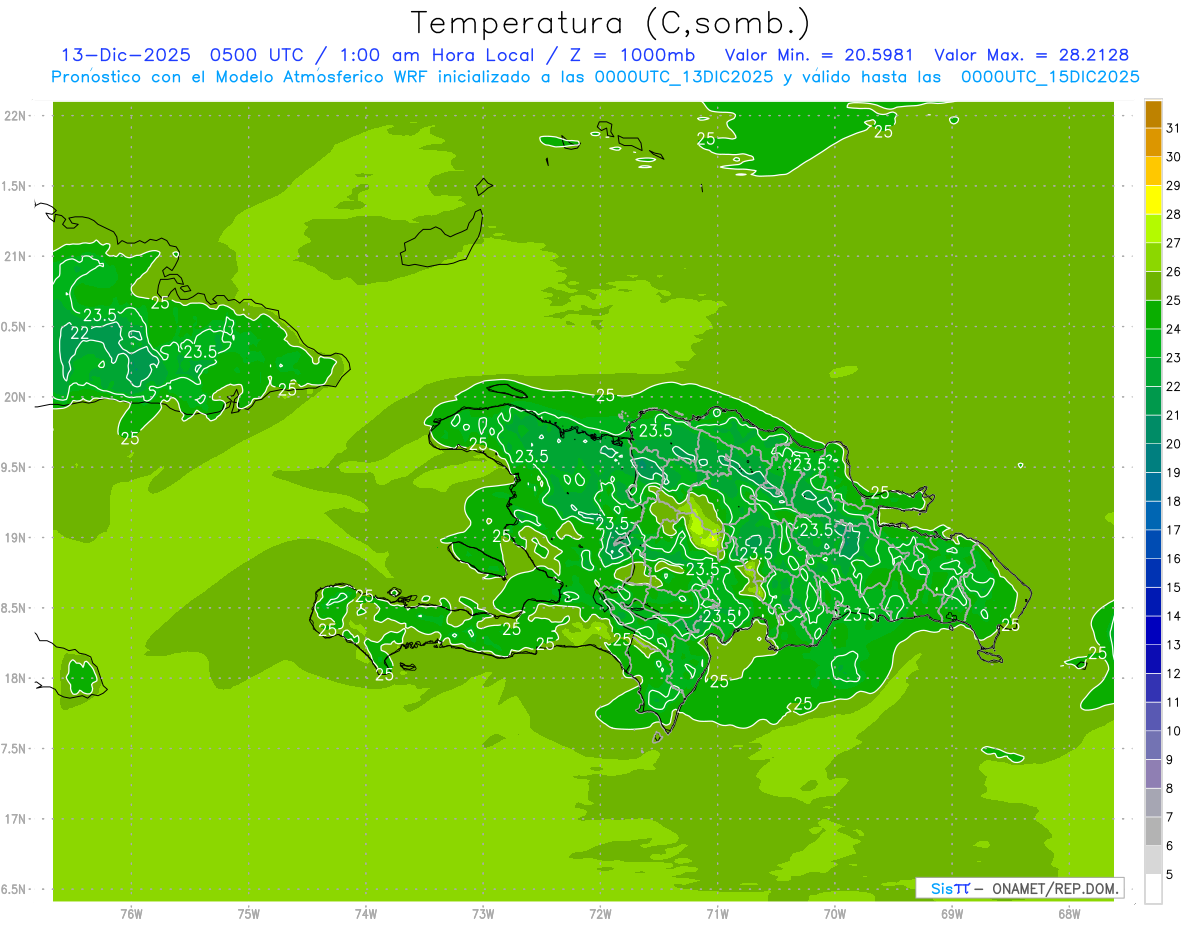The image size is (1200, 927).
Task: Click the '31' value on the color scale
Action: 1174,128
